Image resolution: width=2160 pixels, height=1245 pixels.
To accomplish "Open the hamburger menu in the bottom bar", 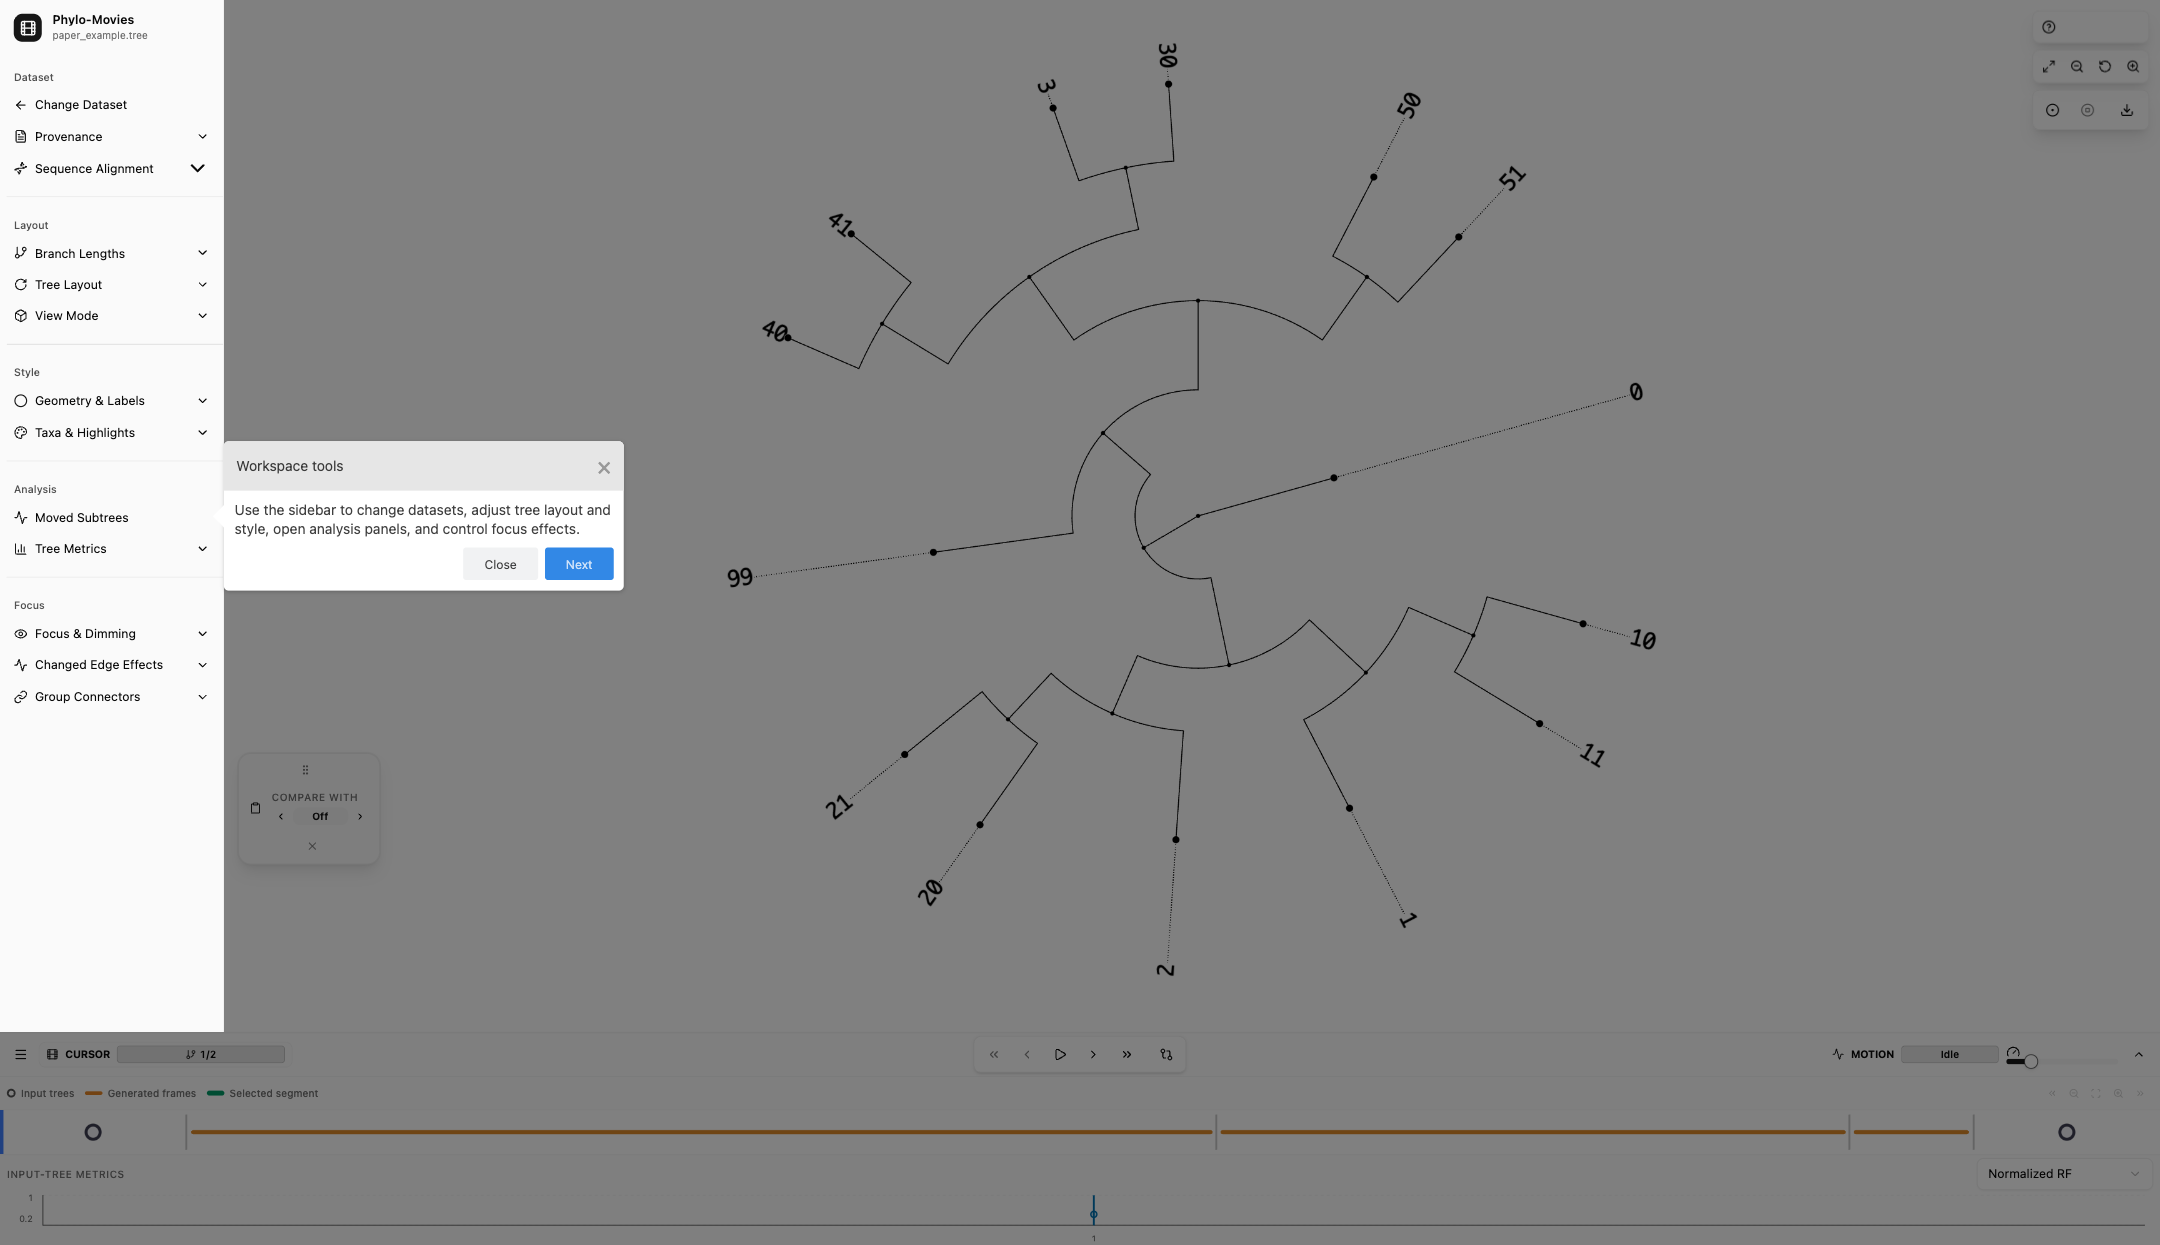I will (20, 1054).
